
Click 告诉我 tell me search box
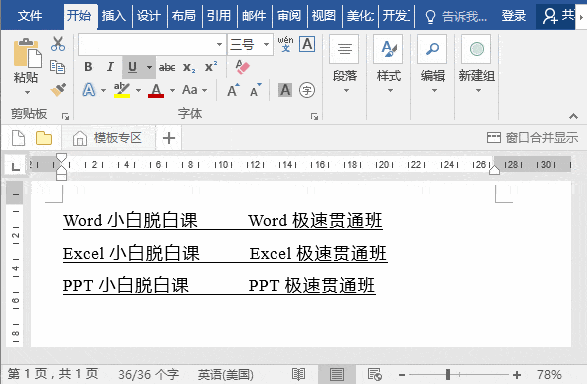[456, 16]
